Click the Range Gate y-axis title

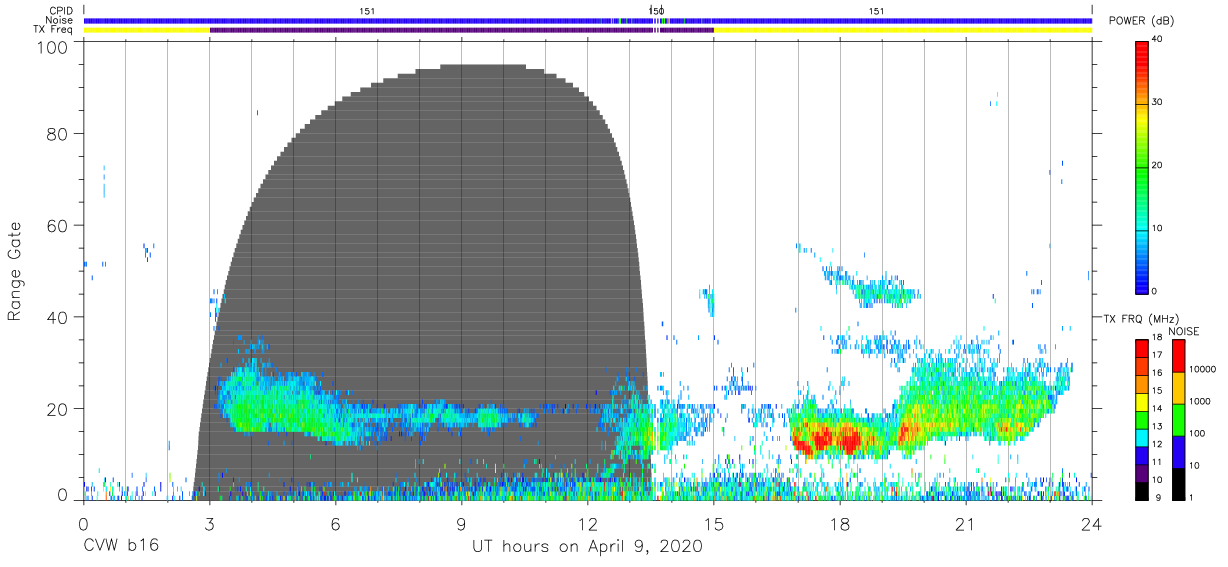click(x=15, y=271)
